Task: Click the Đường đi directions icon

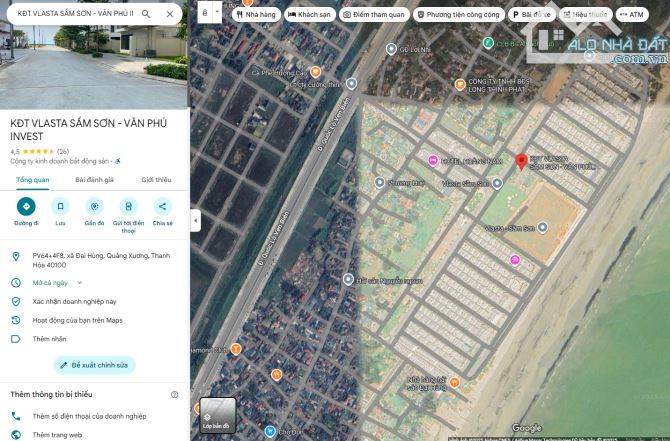Action: tap(26, 207)
